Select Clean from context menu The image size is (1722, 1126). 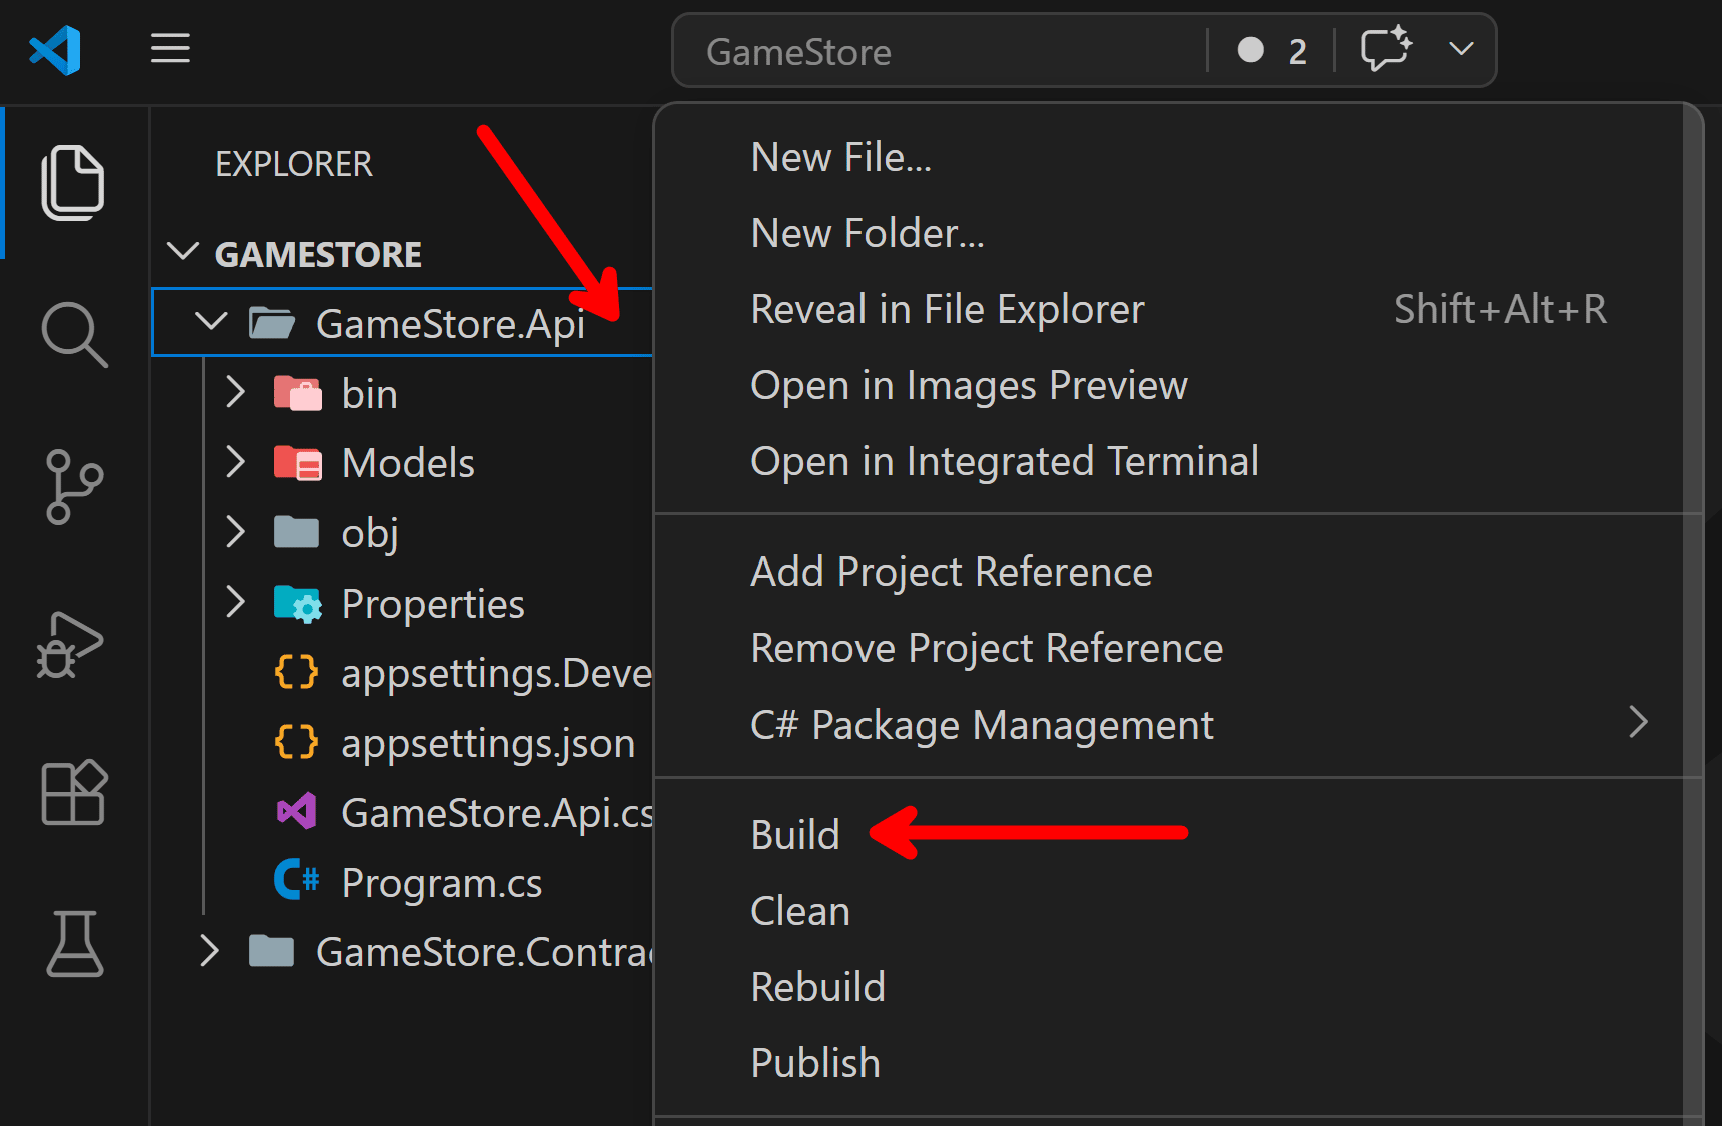point(800,911)
